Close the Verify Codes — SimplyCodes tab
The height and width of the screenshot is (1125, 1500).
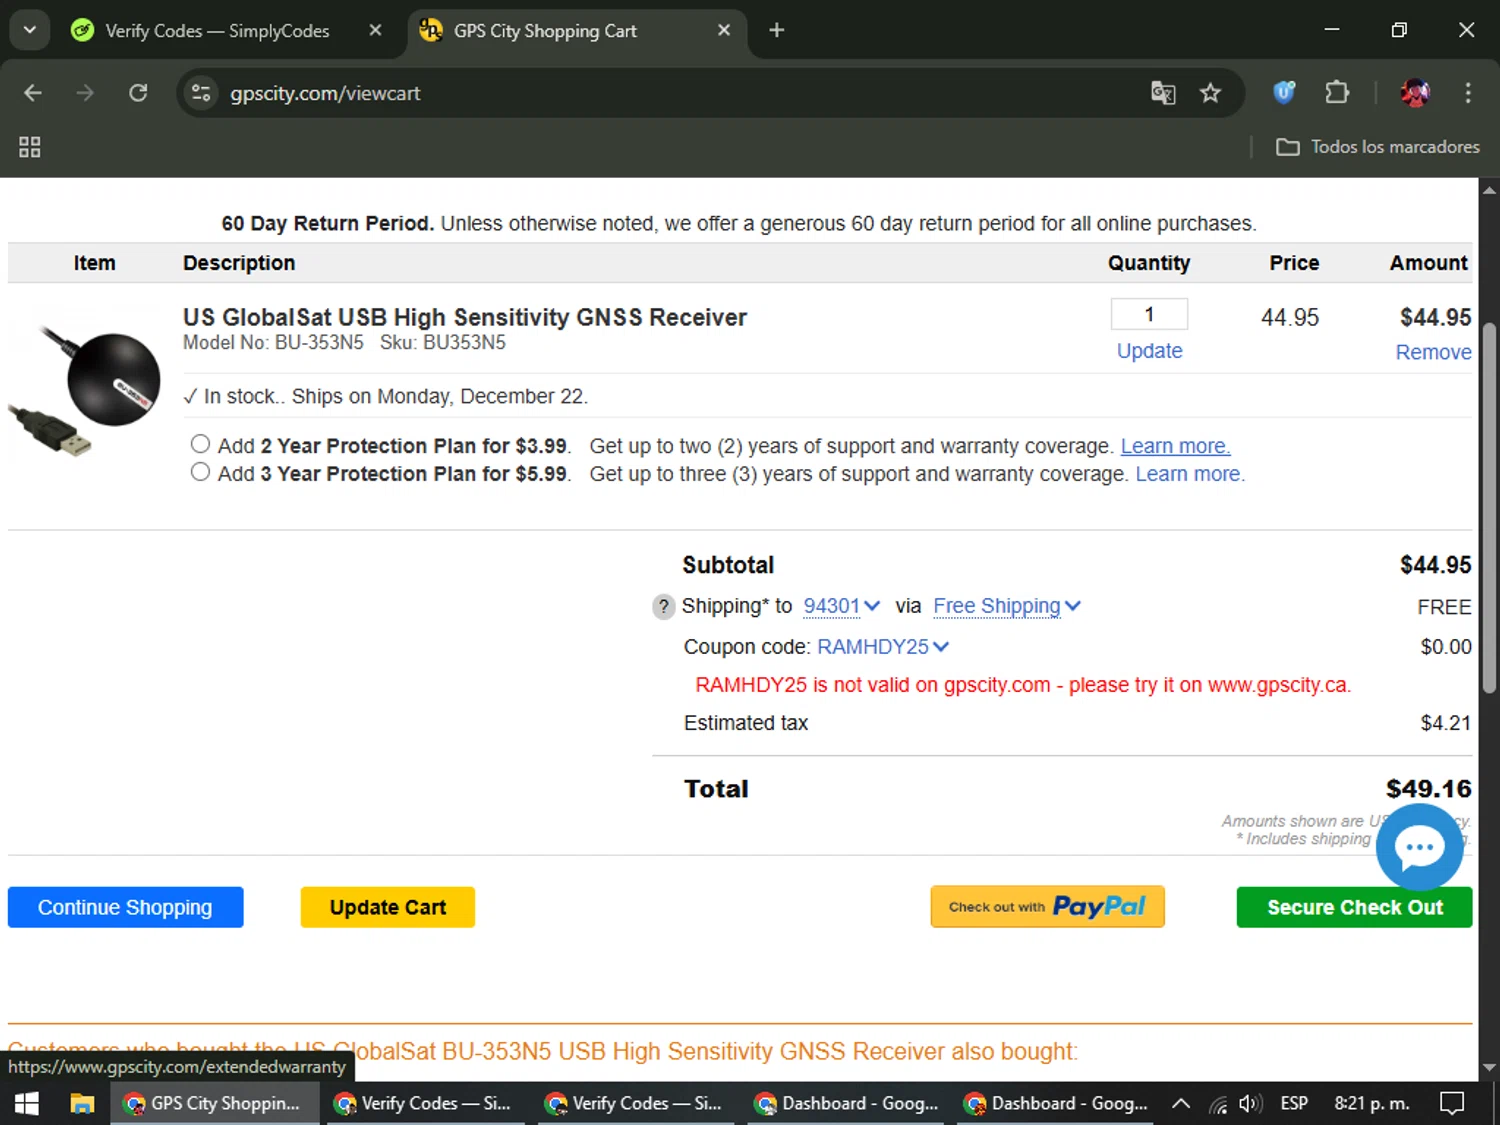(375, 30)
